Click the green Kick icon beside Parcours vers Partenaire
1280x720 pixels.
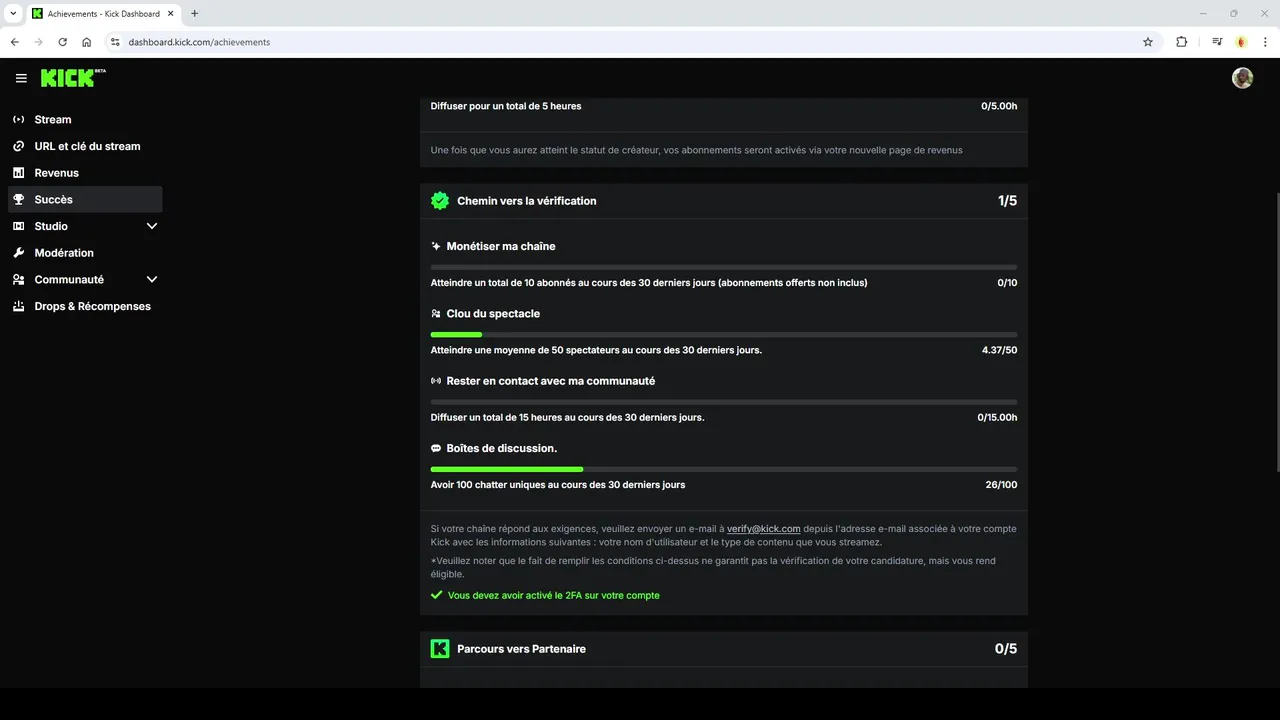click(440, 649)
